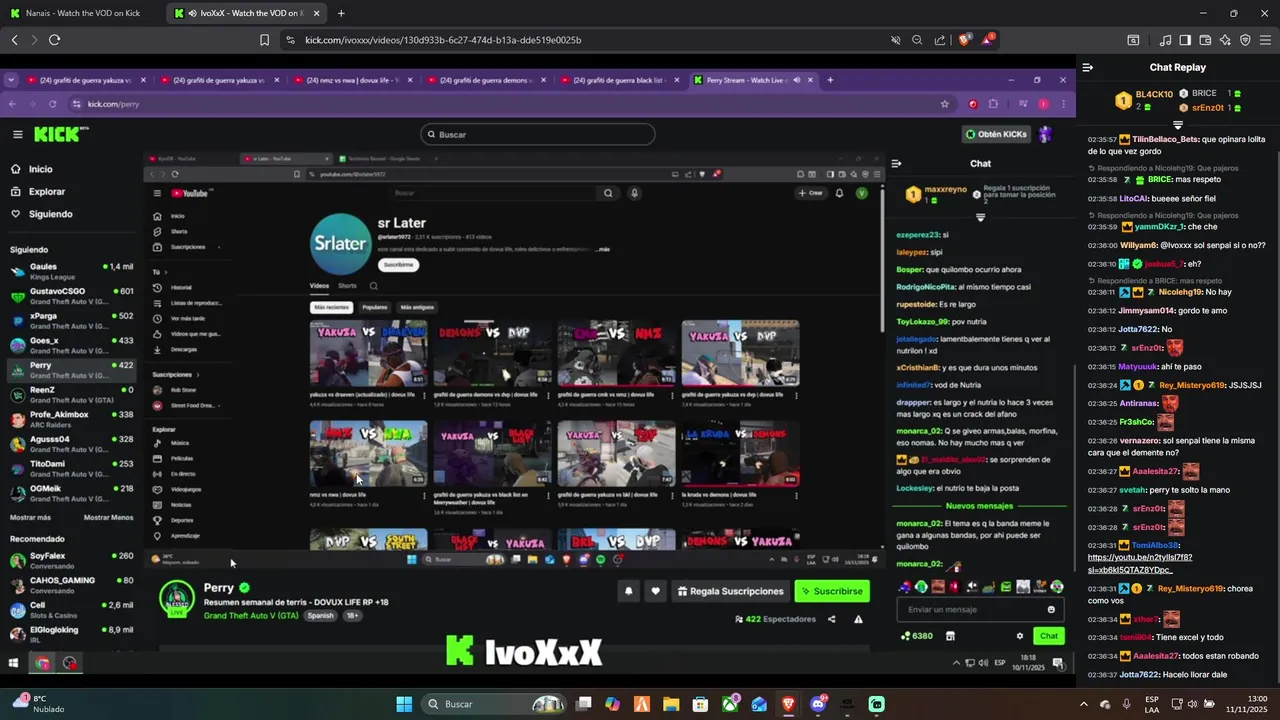Open Brave's tab search toolbar icon
Viewport: 1280px width, 720px height.
(x=1133, y=40)
